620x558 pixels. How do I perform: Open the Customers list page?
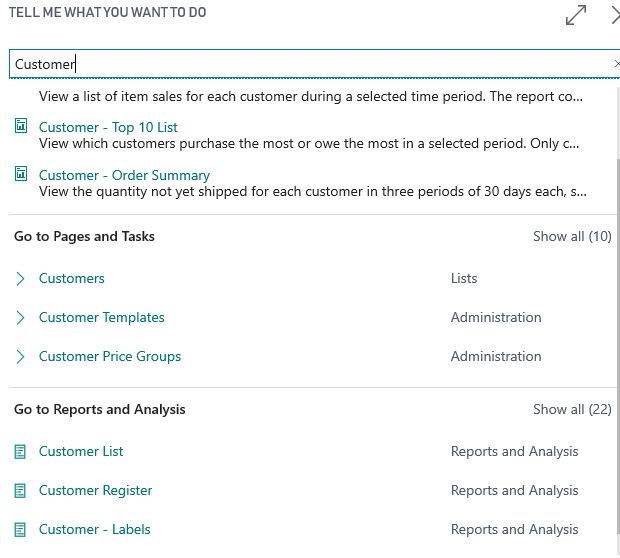coord(72,279)
